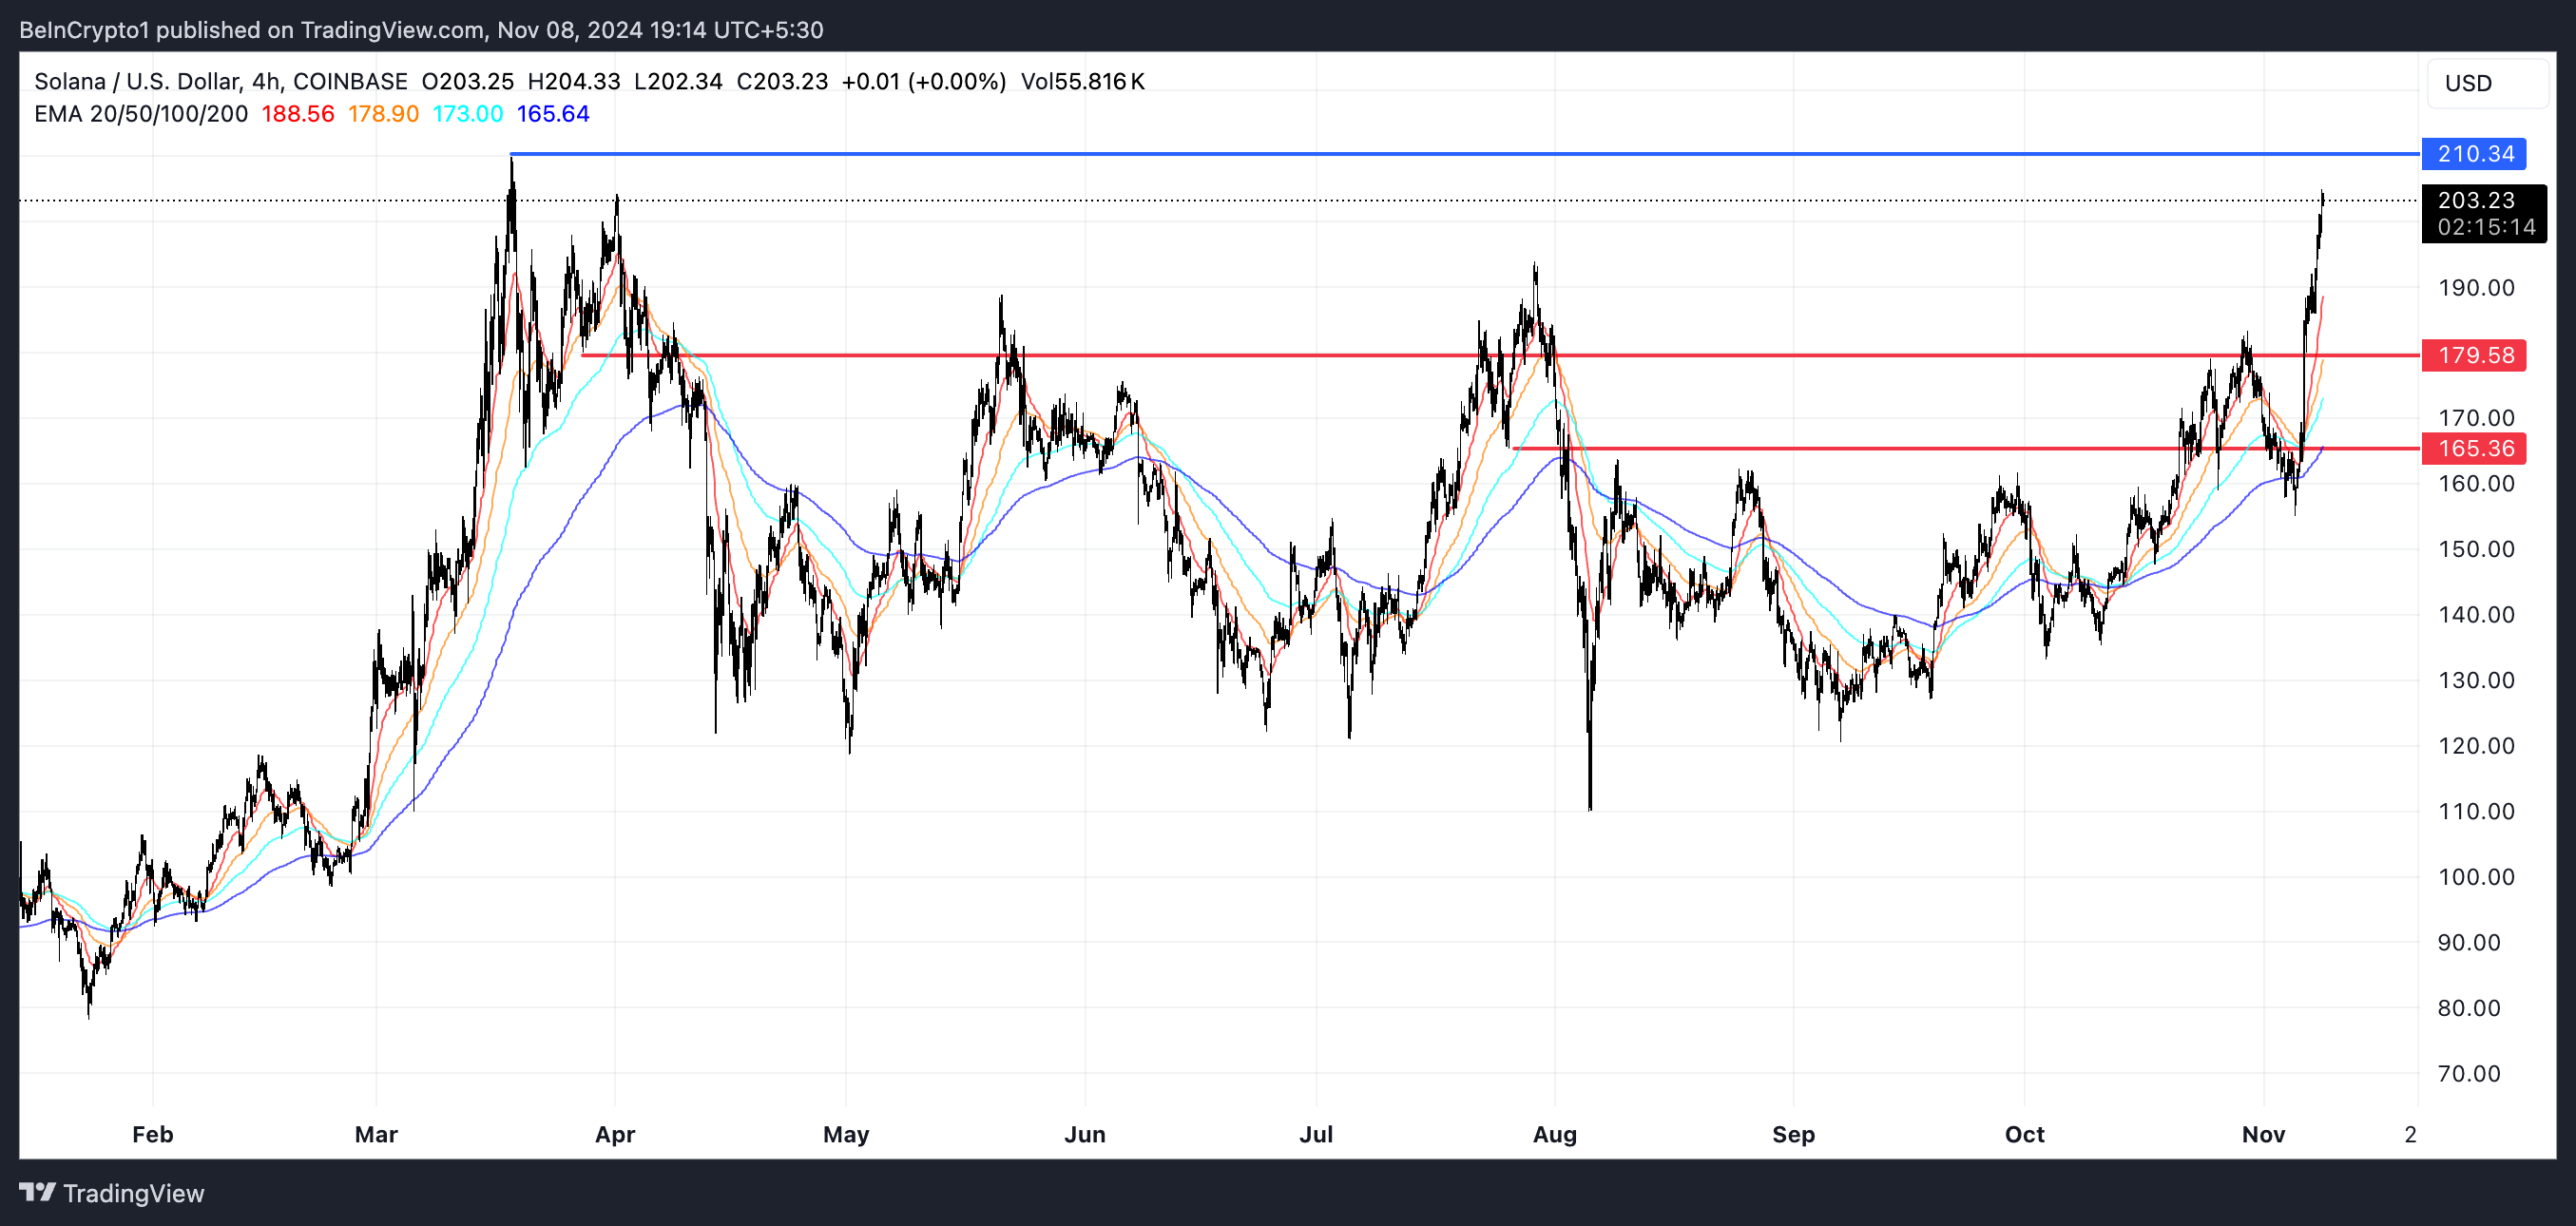Click the Aug label on time axis

pyautogui.click(x=1554, y=1134)
